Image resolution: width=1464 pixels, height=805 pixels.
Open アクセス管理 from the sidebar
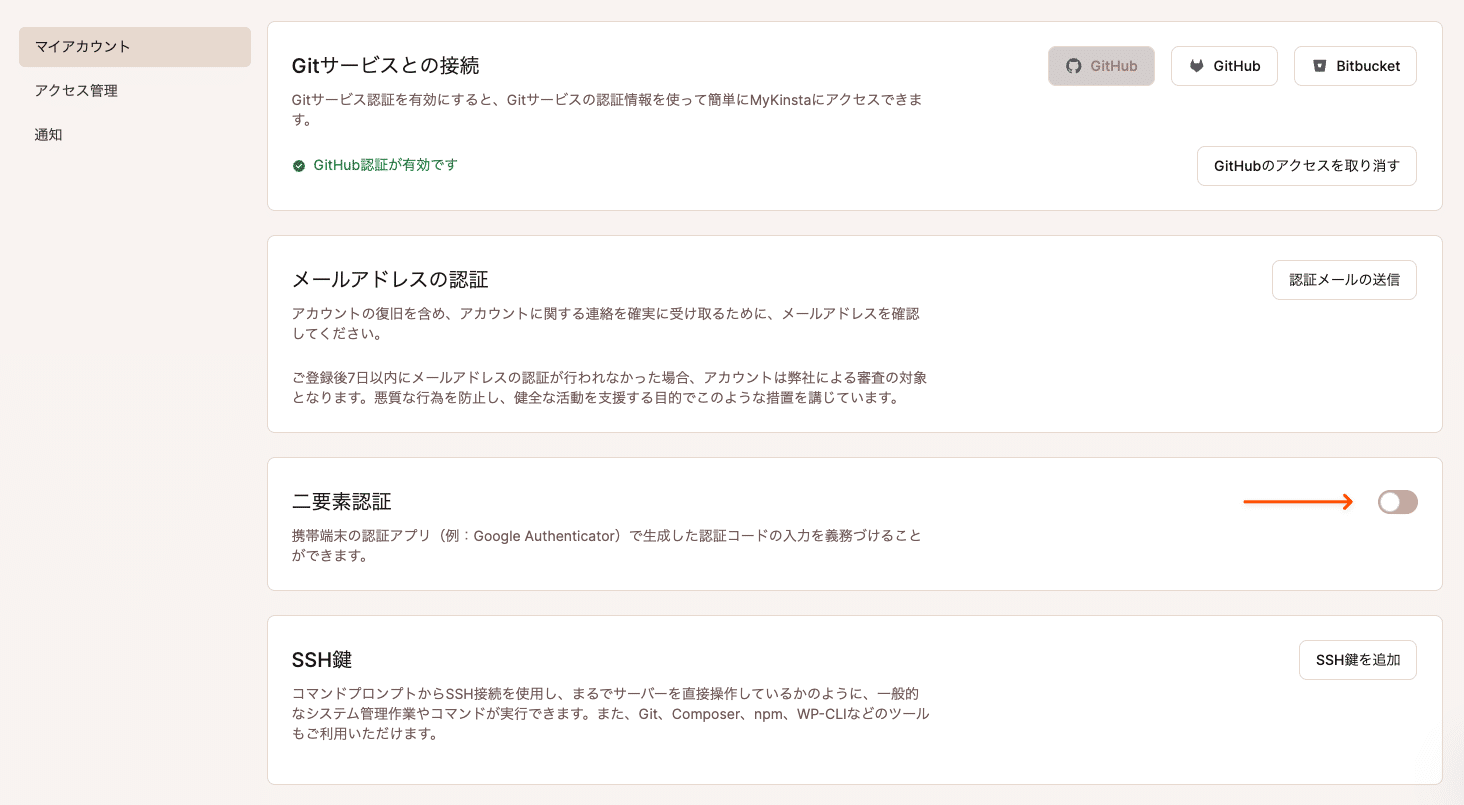pos(76,91)
